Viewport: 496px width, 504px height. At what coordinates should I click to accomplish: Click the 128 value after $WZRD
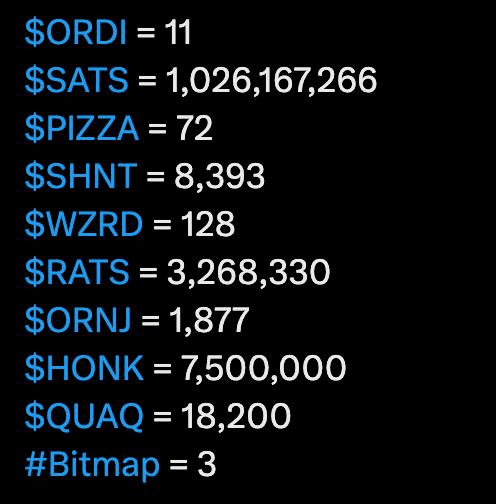click(x=208, y=224)
